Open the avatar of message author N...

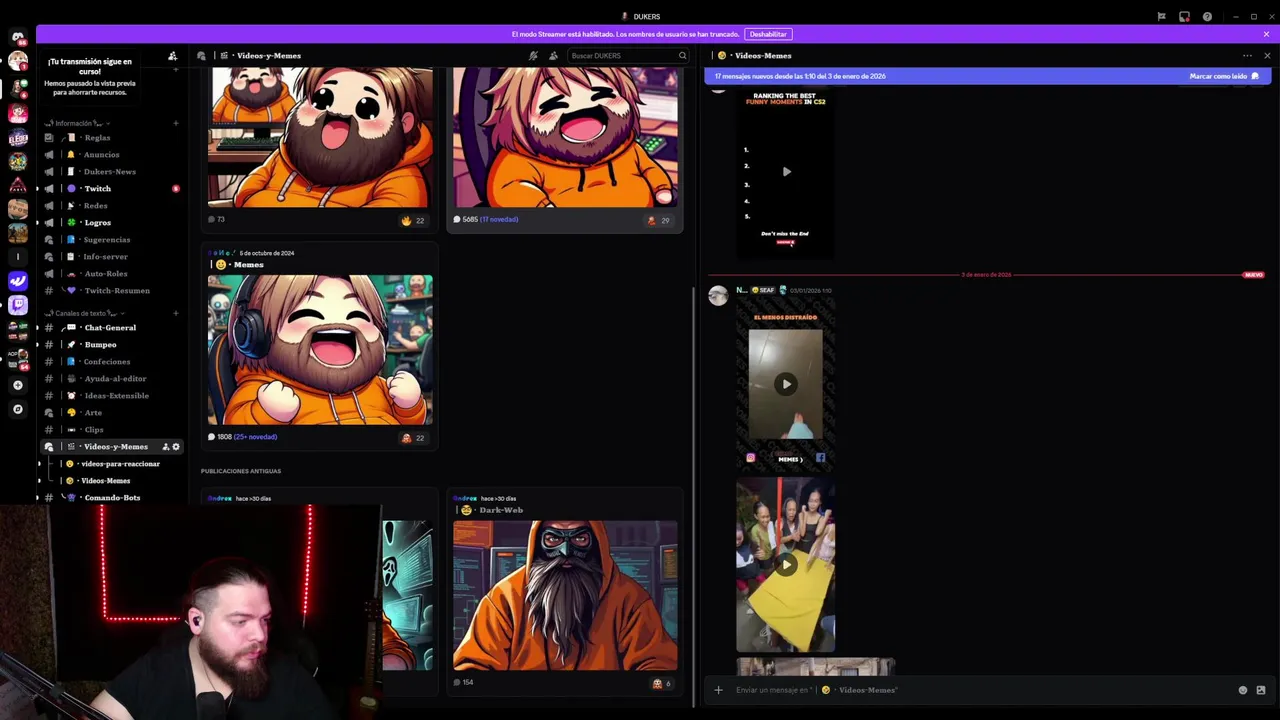718,295
